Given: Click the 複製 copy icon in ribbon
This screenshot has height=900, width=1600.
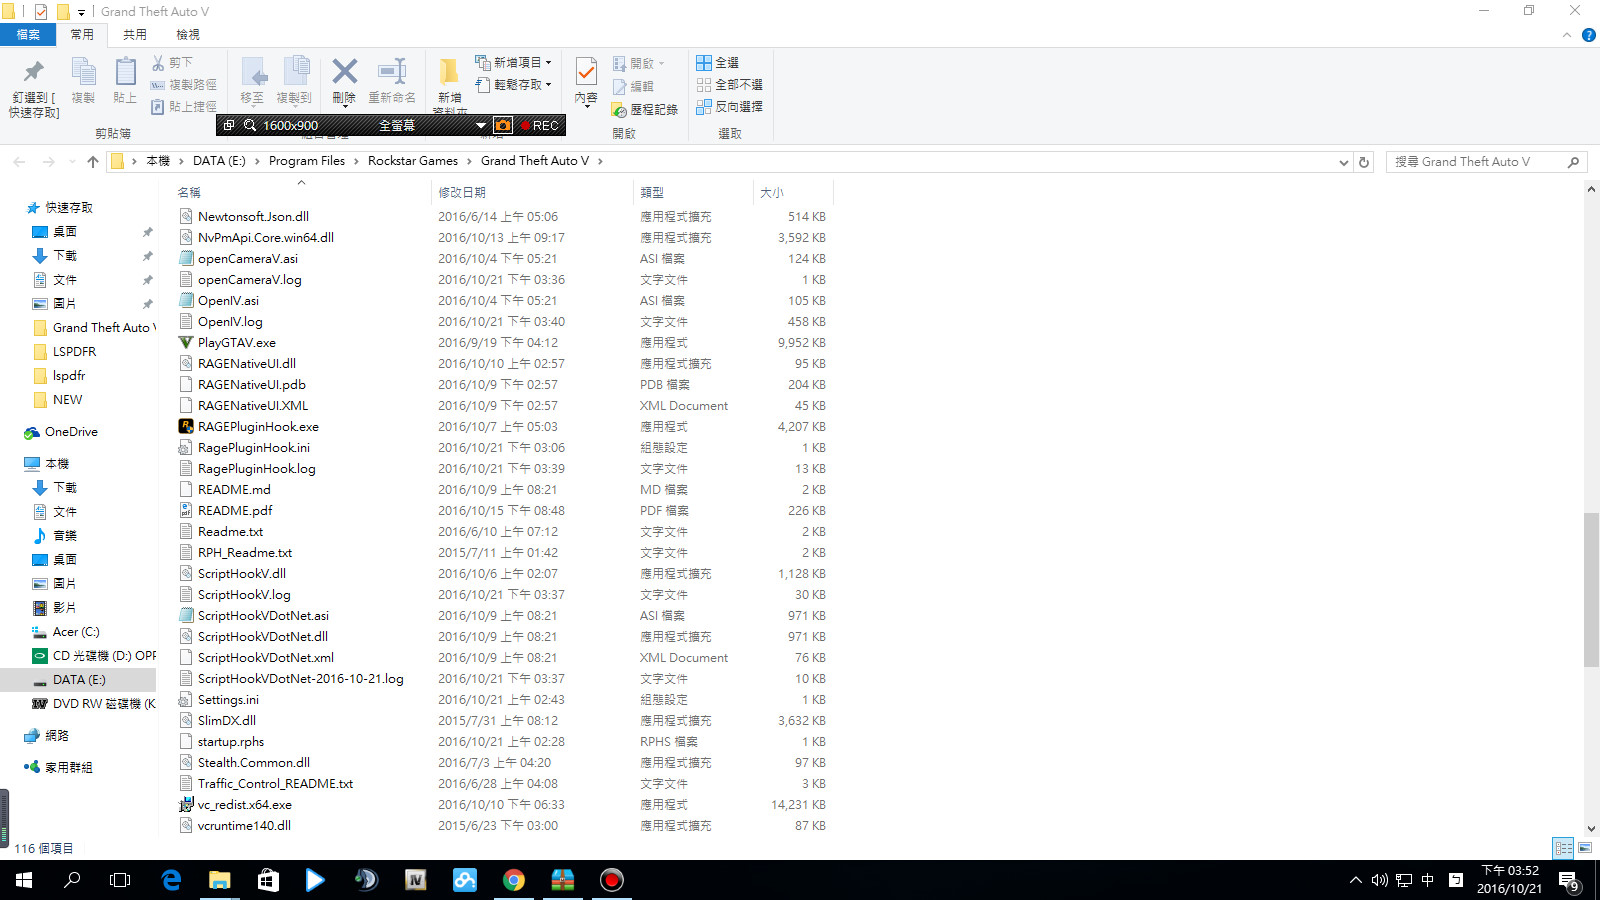Looking at the screenshot, I should tap(83, 72).
